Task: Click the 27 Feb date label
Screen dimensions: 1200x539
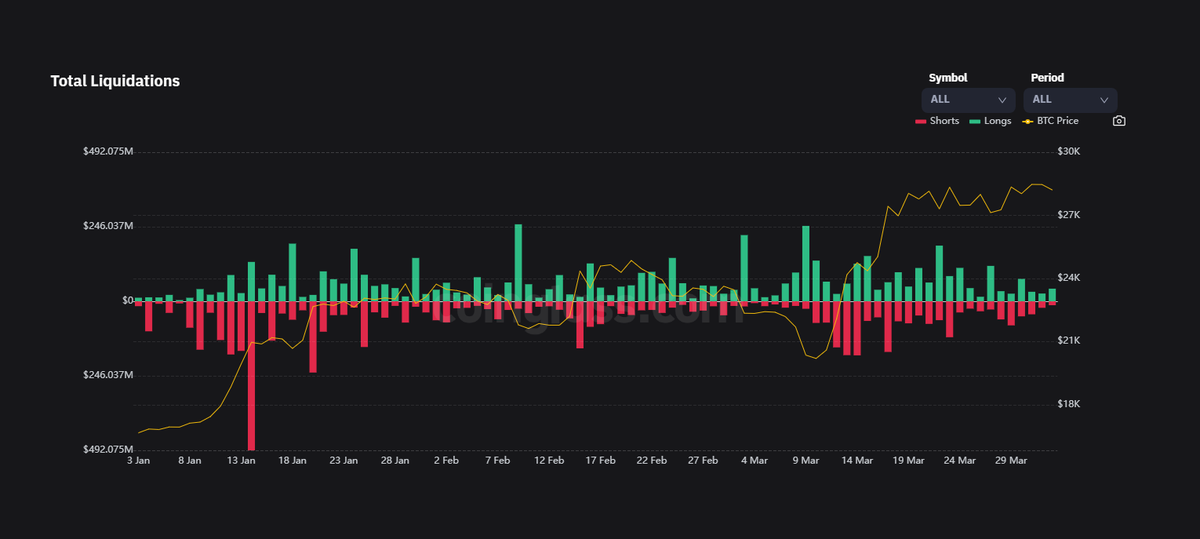Action: pos(703,461)
